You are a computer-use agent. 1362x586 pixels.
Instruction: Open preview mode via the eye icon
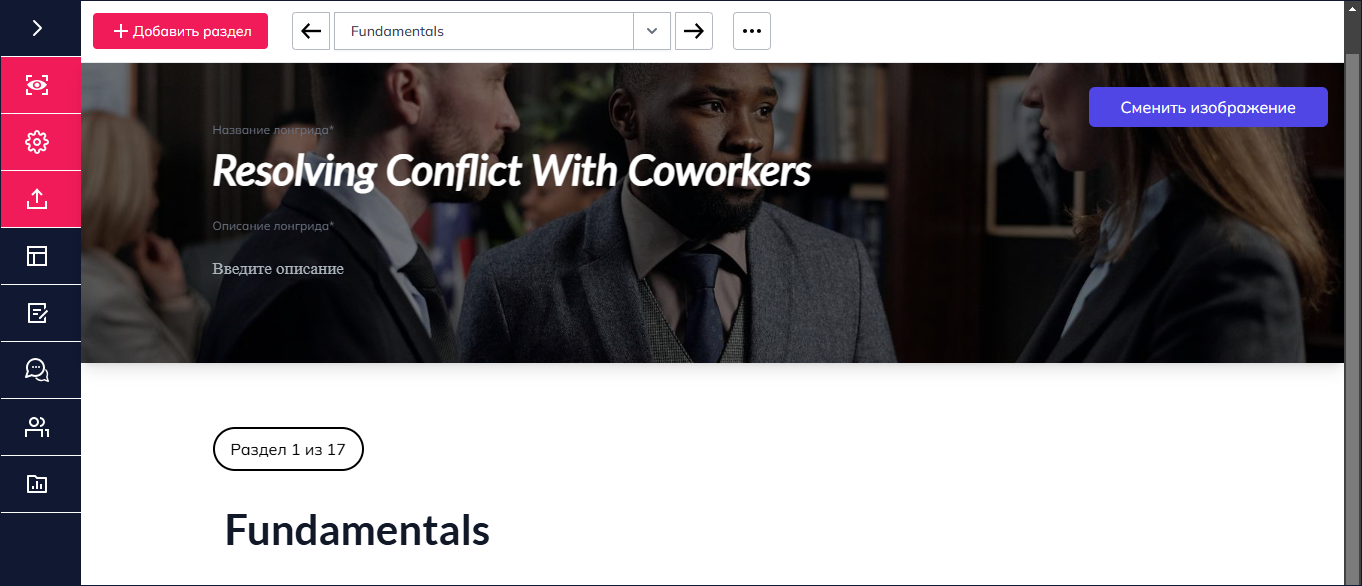37,85
